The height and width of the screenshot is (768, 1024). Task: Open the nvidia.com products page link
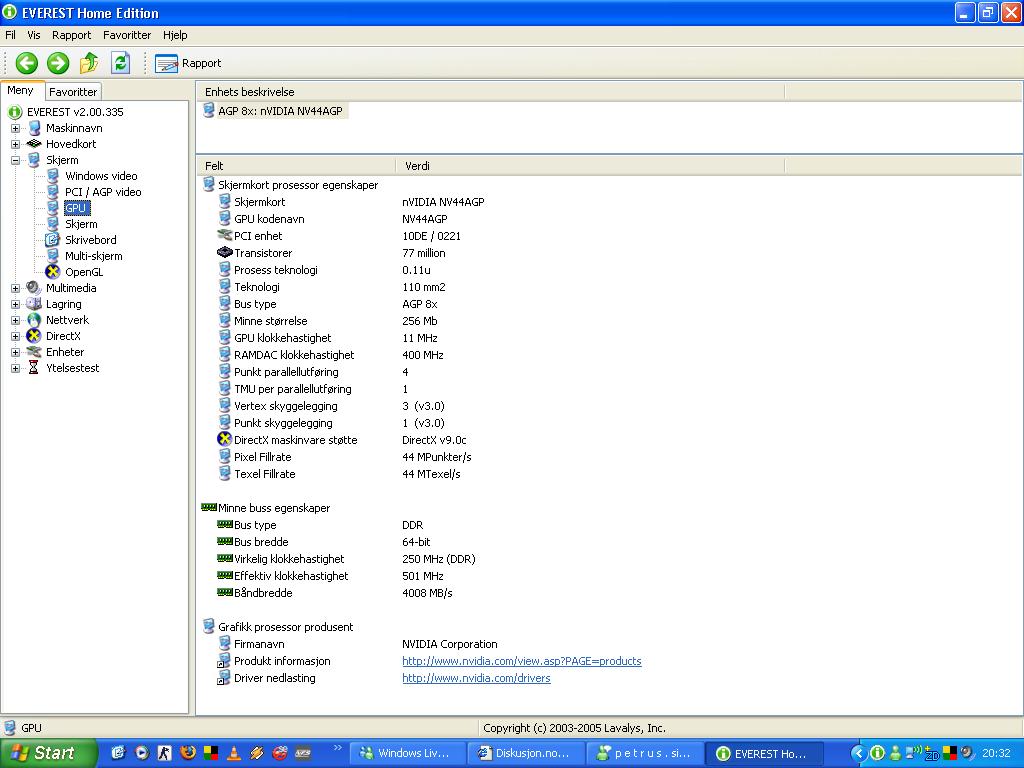pos(522,661)
